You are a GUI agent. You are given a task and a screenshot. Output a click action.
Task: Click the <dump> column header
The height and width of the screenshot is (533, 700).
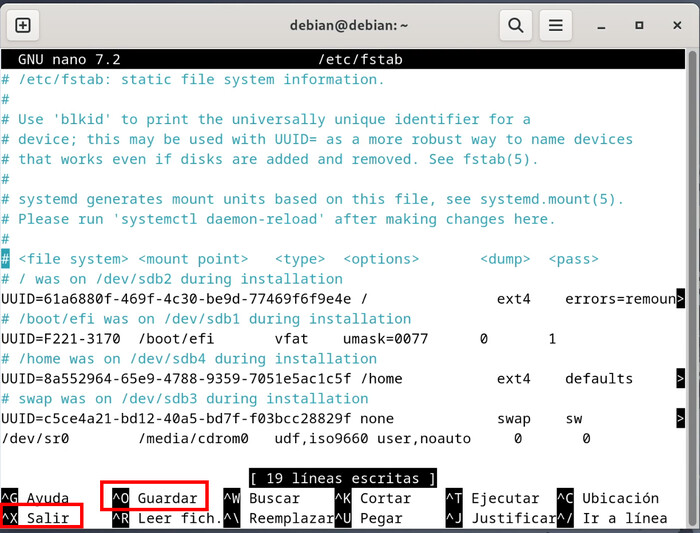tap(505, 259)
